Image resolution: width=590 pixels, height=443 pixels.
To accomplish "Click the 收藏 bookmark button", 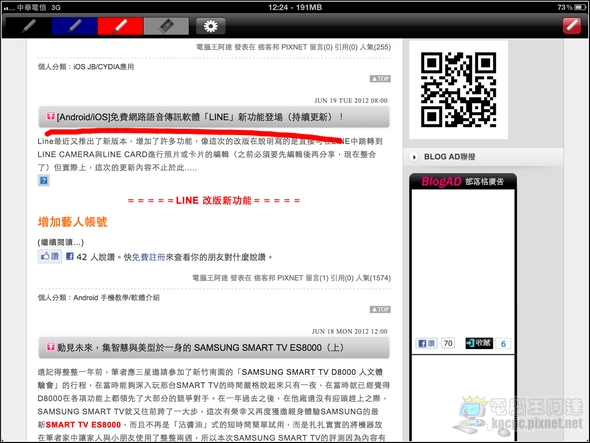I will click(479, 343).
